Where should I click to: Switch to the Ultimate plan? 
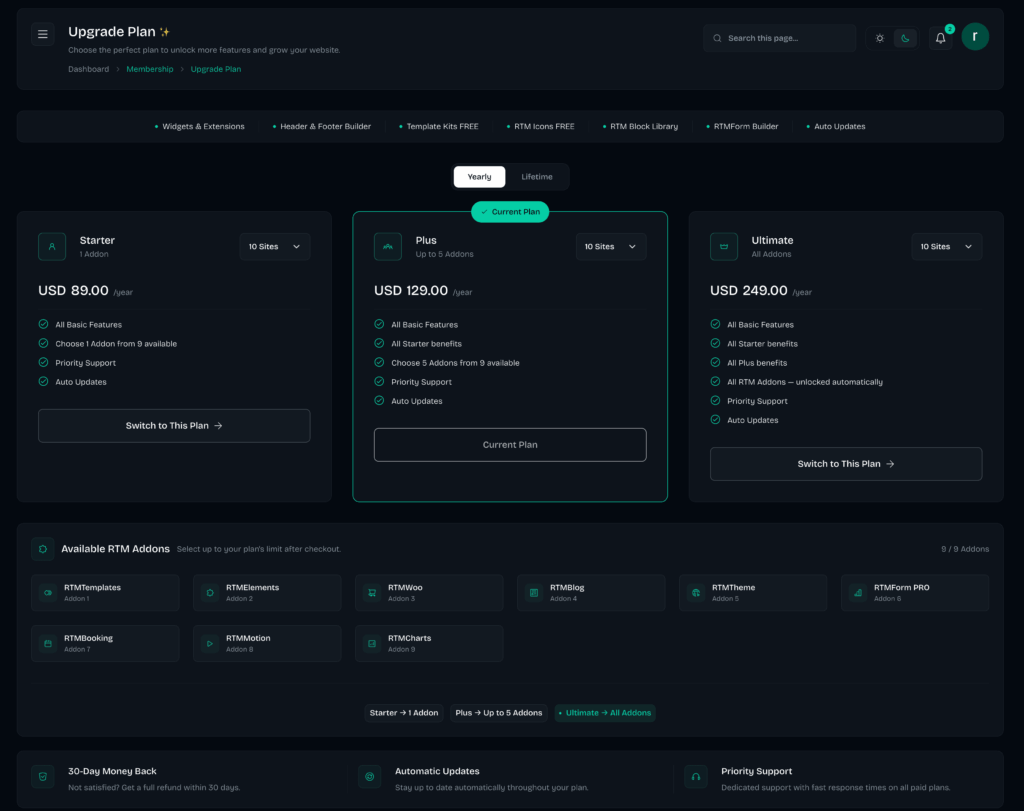coord(846,464)
